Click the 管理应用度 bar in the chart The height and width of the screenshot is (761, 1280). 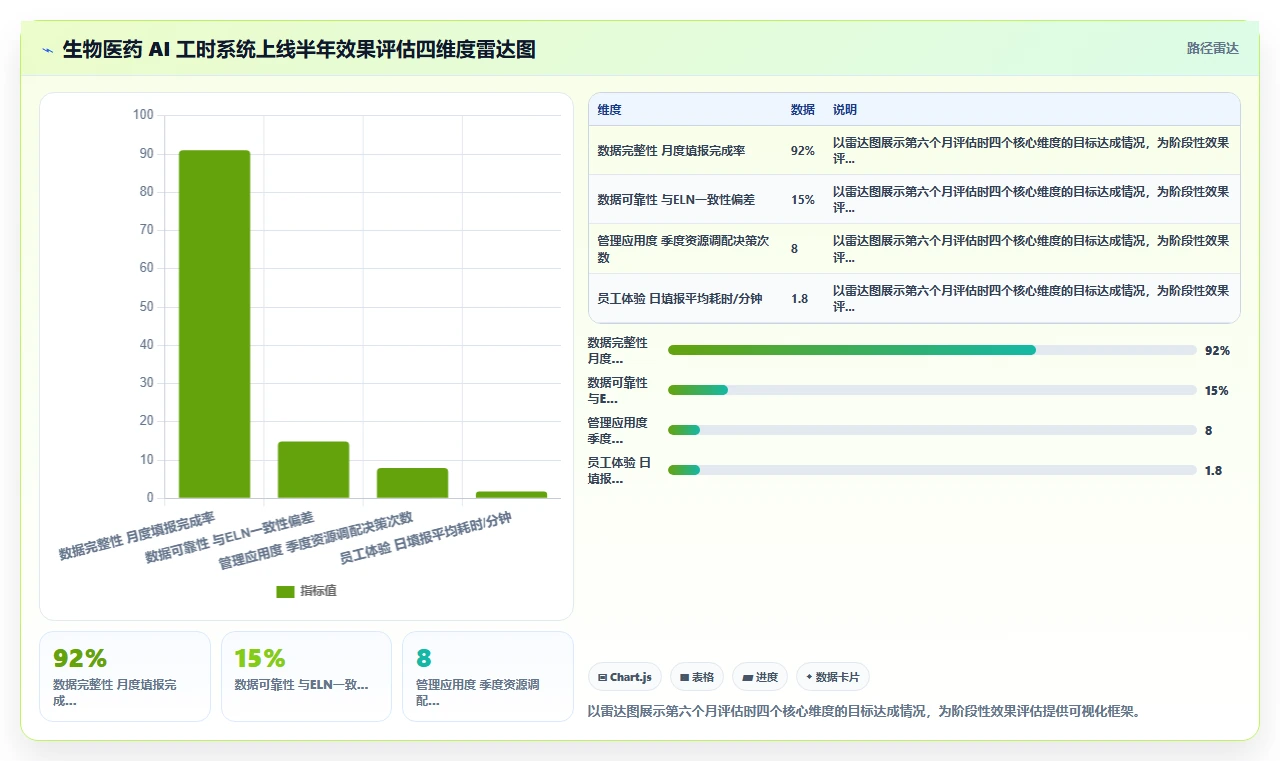click(x=412, y=483)
